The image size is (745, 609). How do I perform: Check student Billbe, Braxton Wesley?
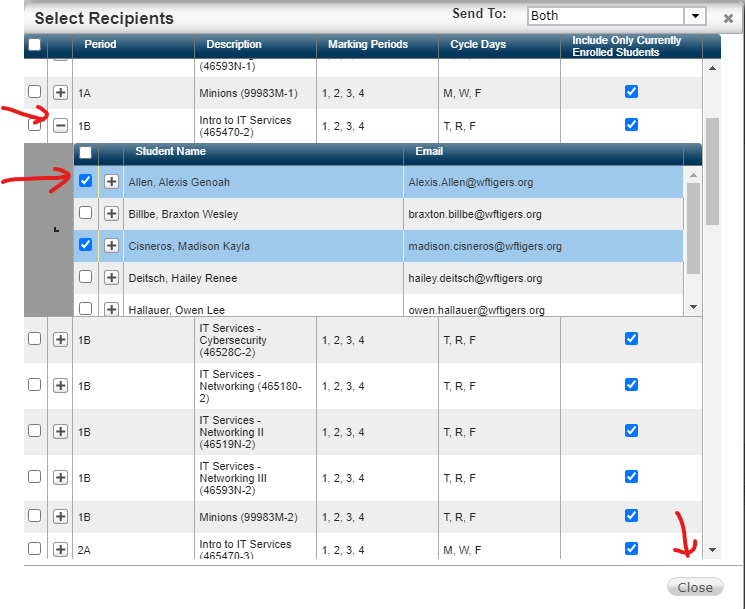coord(86,212)
